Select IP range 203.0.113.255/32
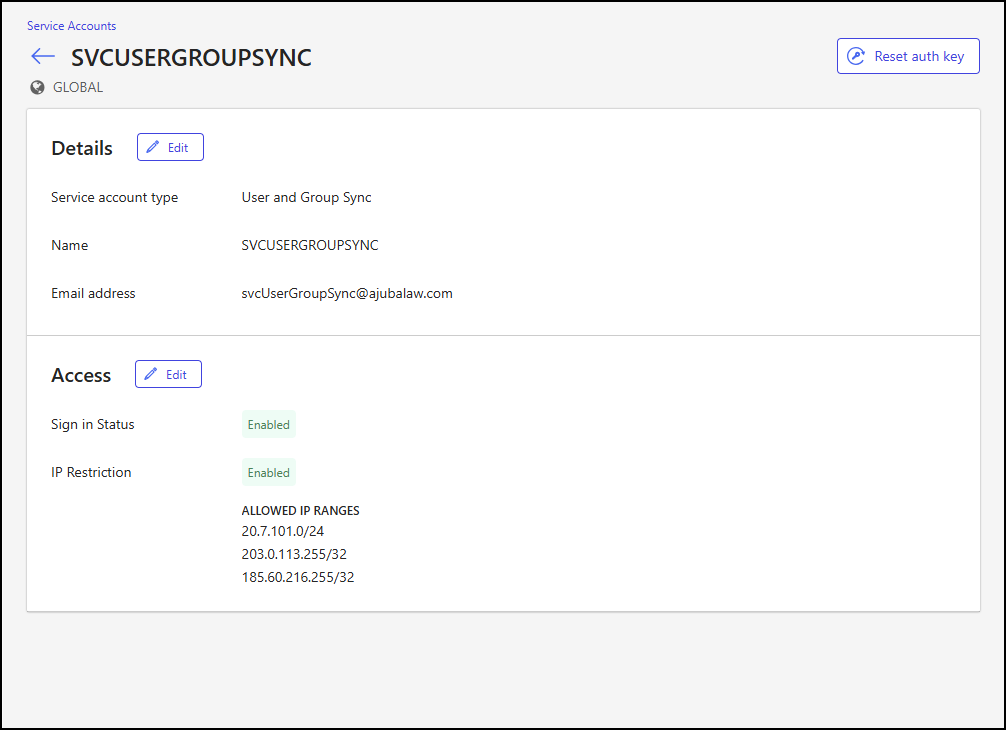The image size is (1006, 730). tap(294, 554)
